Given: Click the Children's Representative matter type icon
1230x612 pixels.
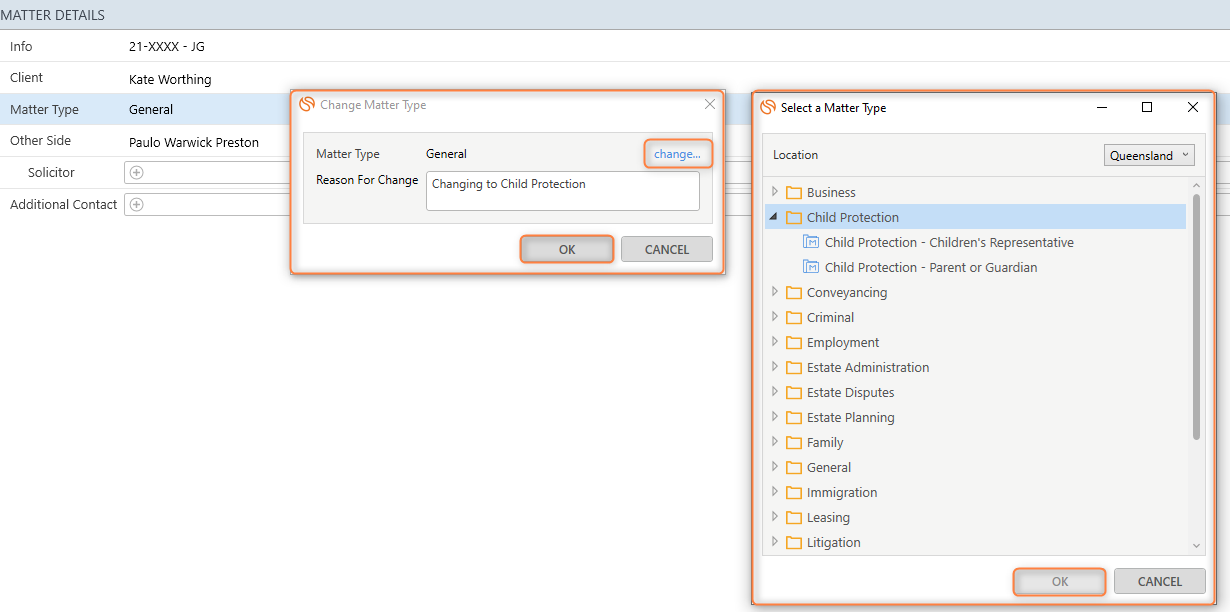Looking at the screenshot, I should (811, 242).
